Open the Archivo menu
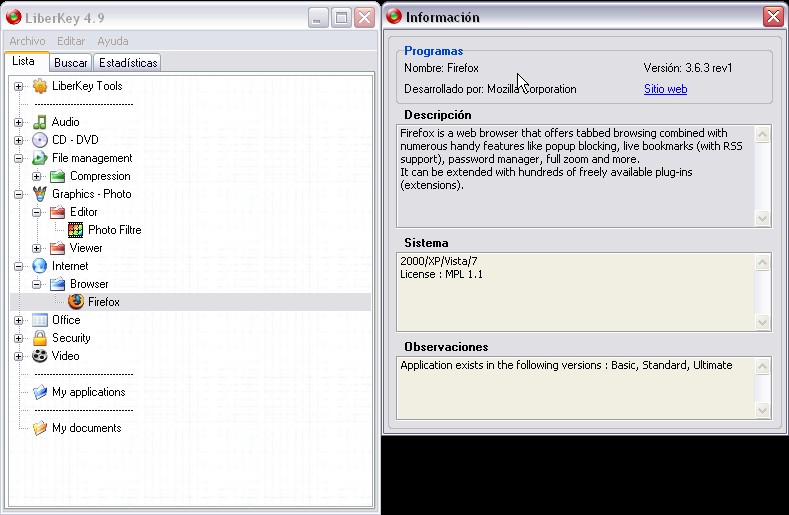 click(28, 41)
